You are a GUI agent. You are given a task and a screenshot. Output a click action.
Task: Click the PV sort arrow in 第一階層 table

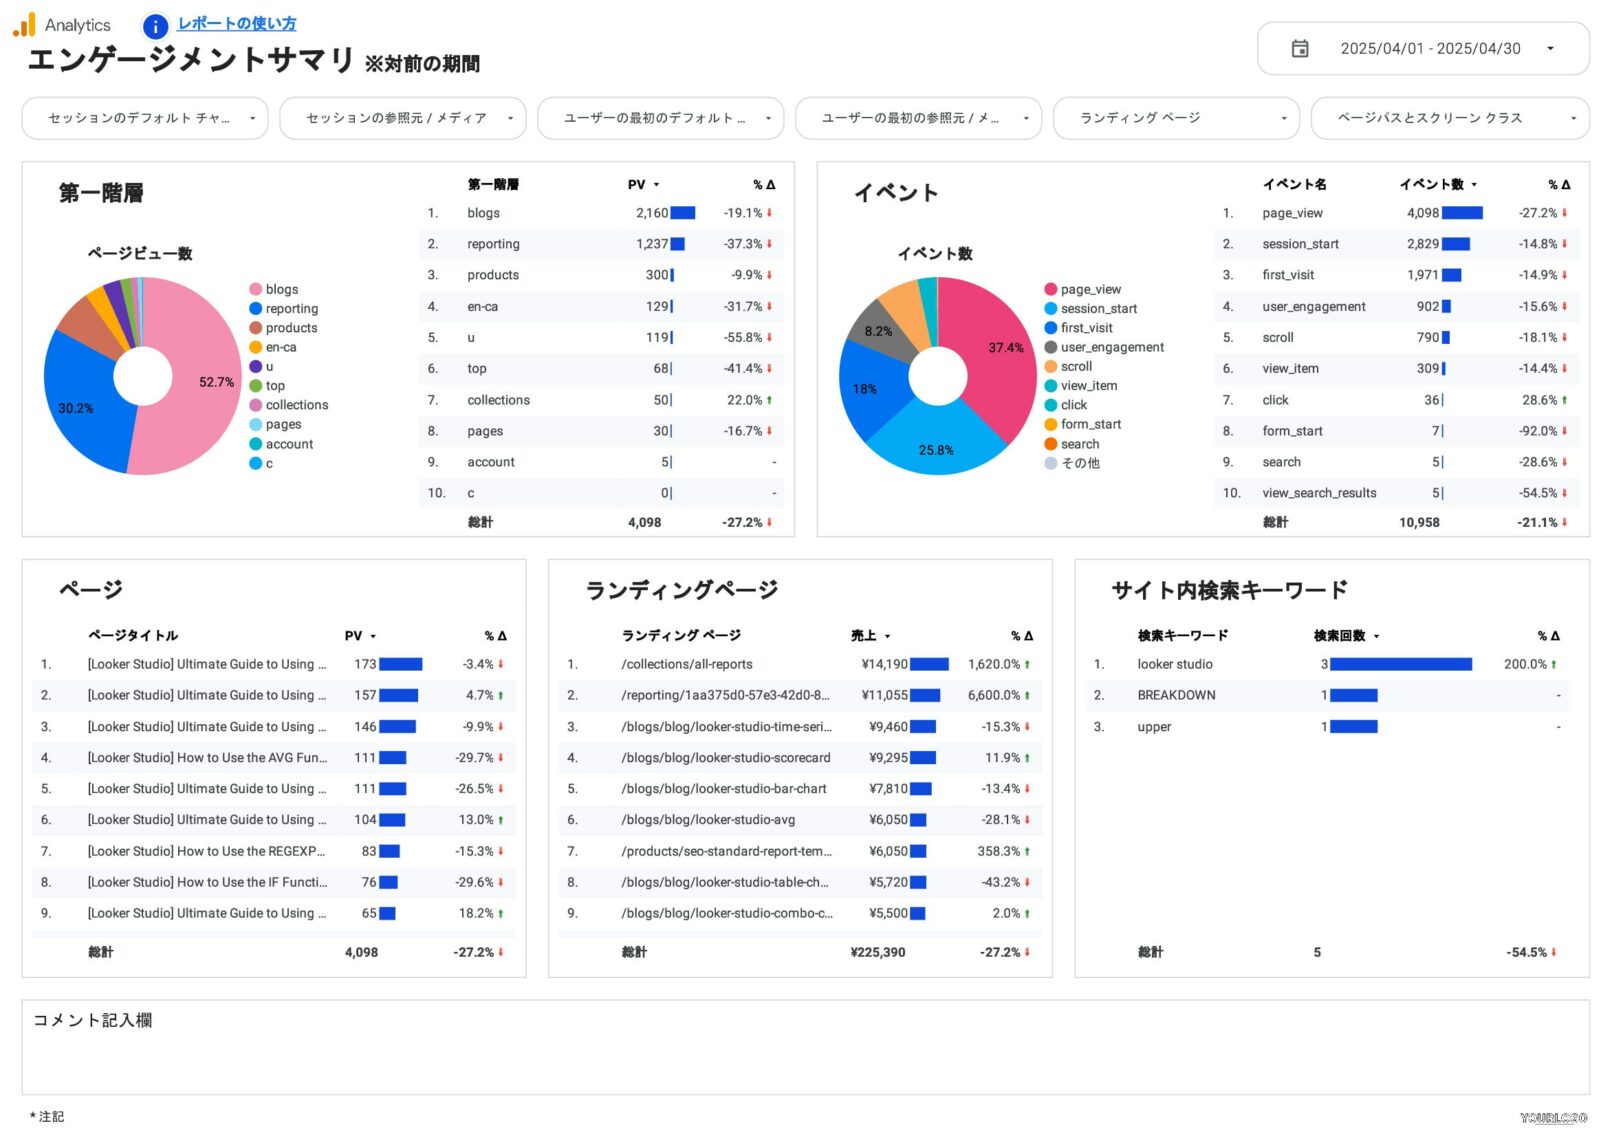click(657, 185)
